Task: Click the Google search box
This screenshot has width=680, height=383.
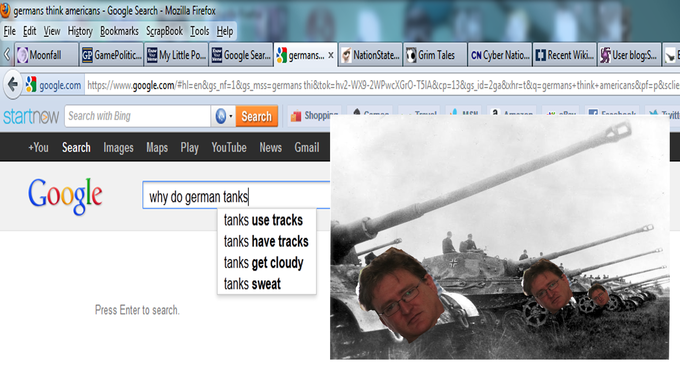Action: coord(237,196)
